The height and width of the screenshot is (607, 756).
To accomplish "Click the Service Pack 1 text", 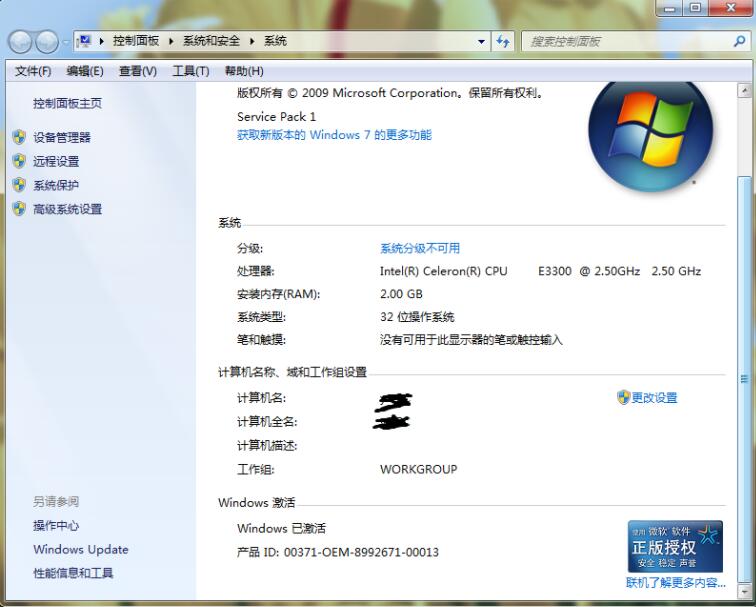I will pos(276,117).
